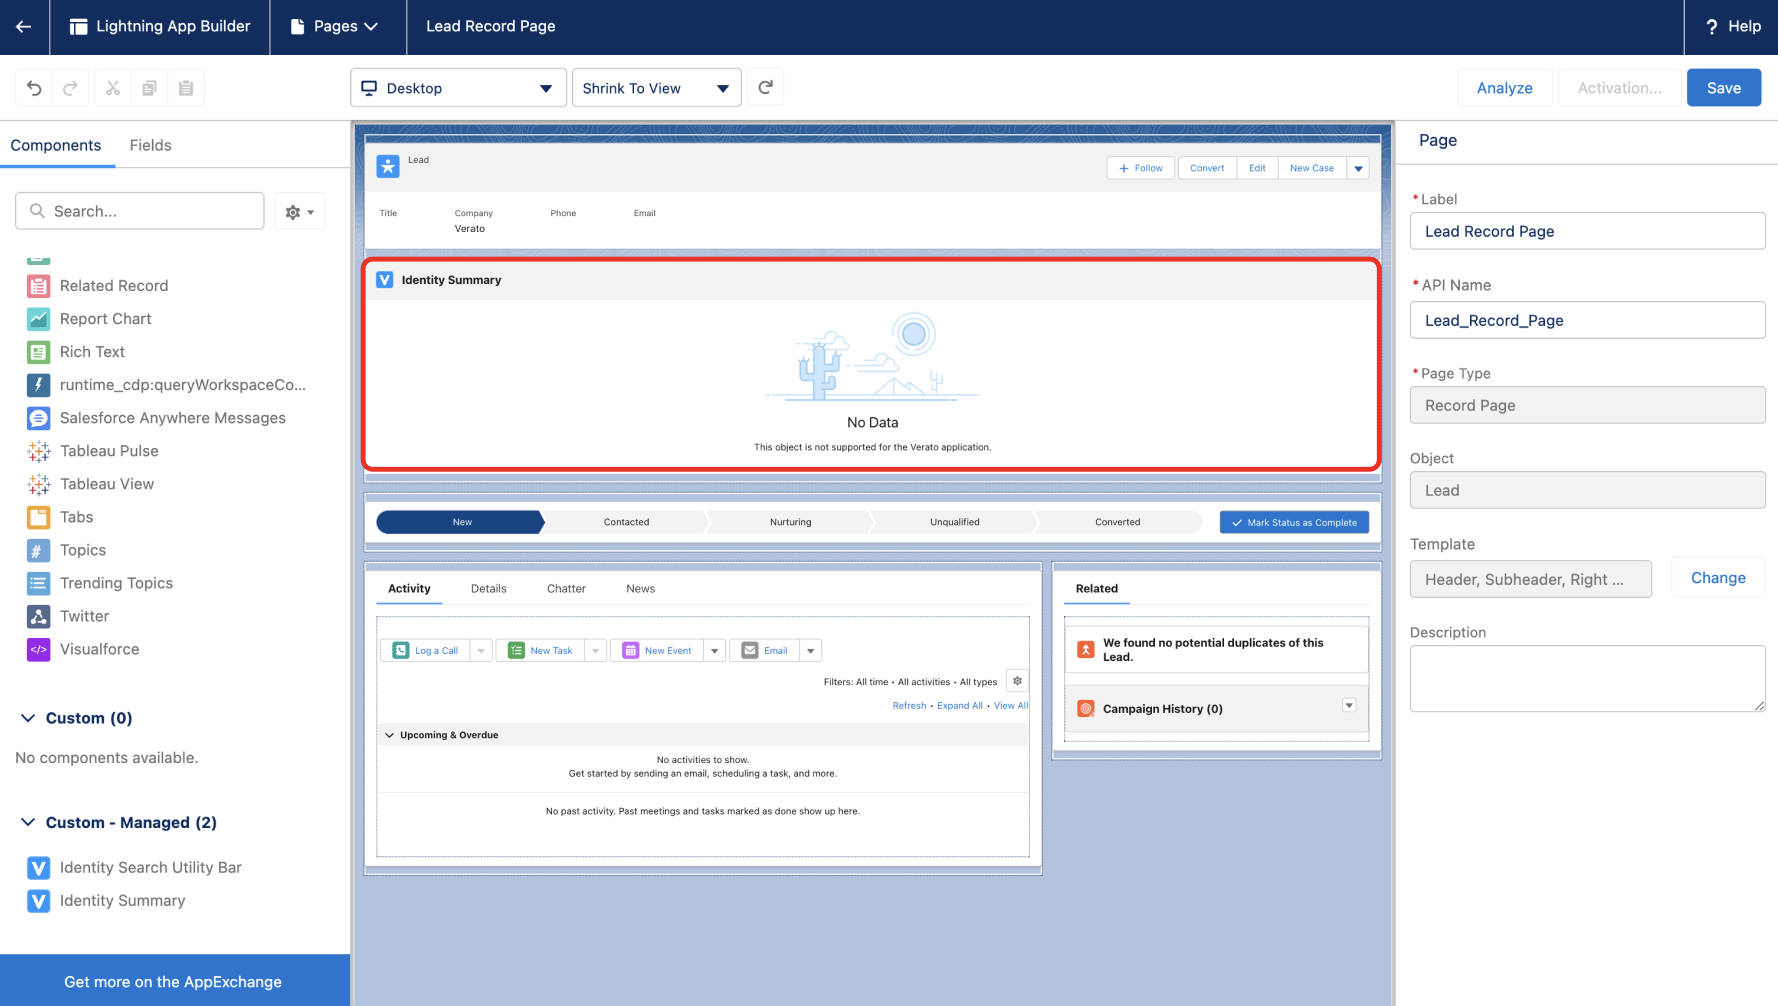Click the Undo icon

click(34, 88)
